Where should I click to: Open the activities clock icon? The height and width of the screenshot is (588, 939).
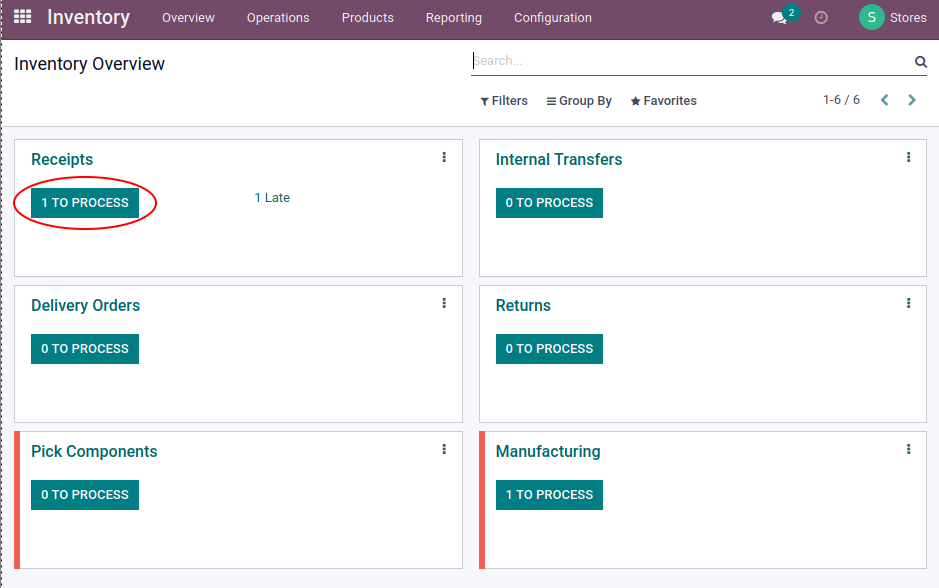click(821, 18)
